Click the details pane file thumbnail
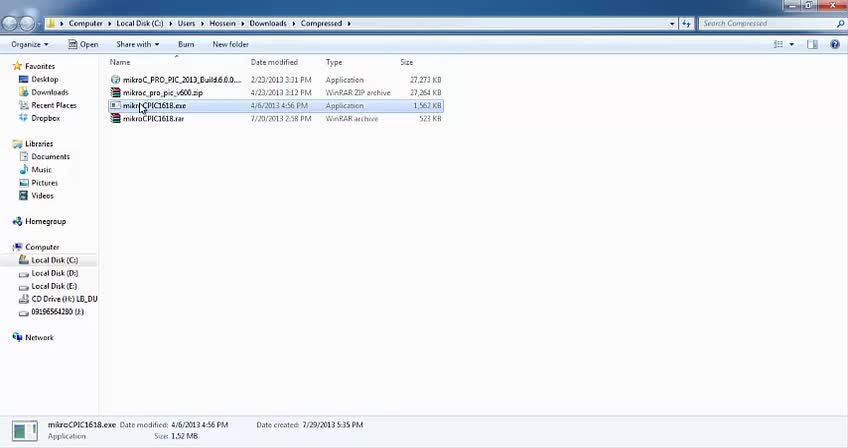This screenshot has height=448, width=848. click(24, 431)
